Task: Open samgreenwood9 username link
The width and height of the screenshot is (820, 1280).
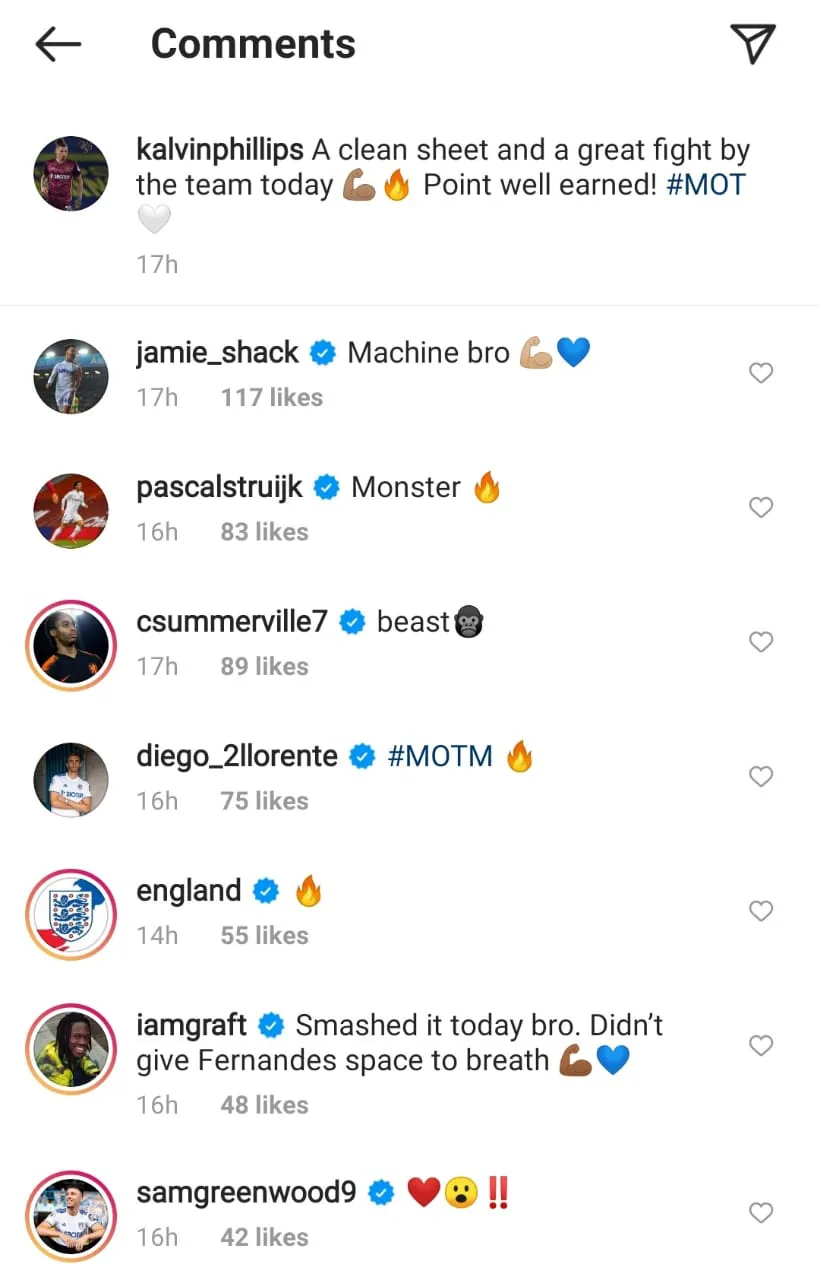Action: (x=246, y=1192)
